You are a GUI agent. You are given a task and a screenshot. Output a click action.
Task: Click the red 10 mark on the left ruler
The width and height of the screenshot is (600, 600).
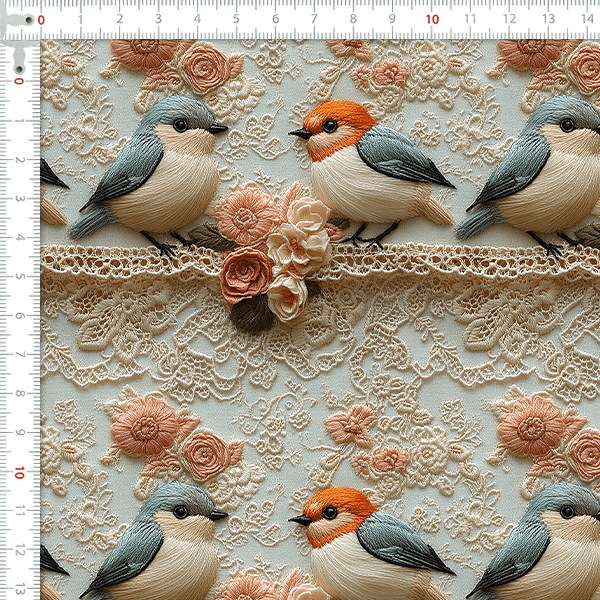(x=18, y=472)
